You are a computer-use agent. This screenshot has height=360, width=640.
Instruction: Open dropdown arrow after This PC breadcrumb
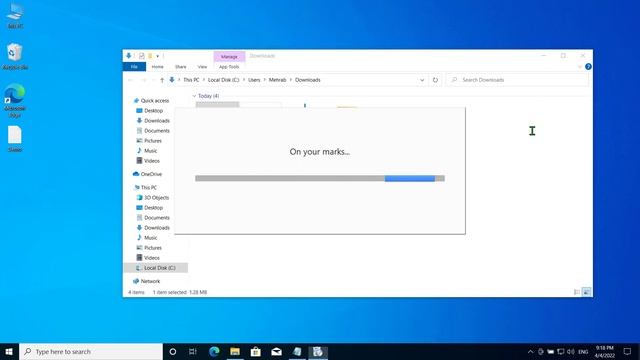(204, 80)
